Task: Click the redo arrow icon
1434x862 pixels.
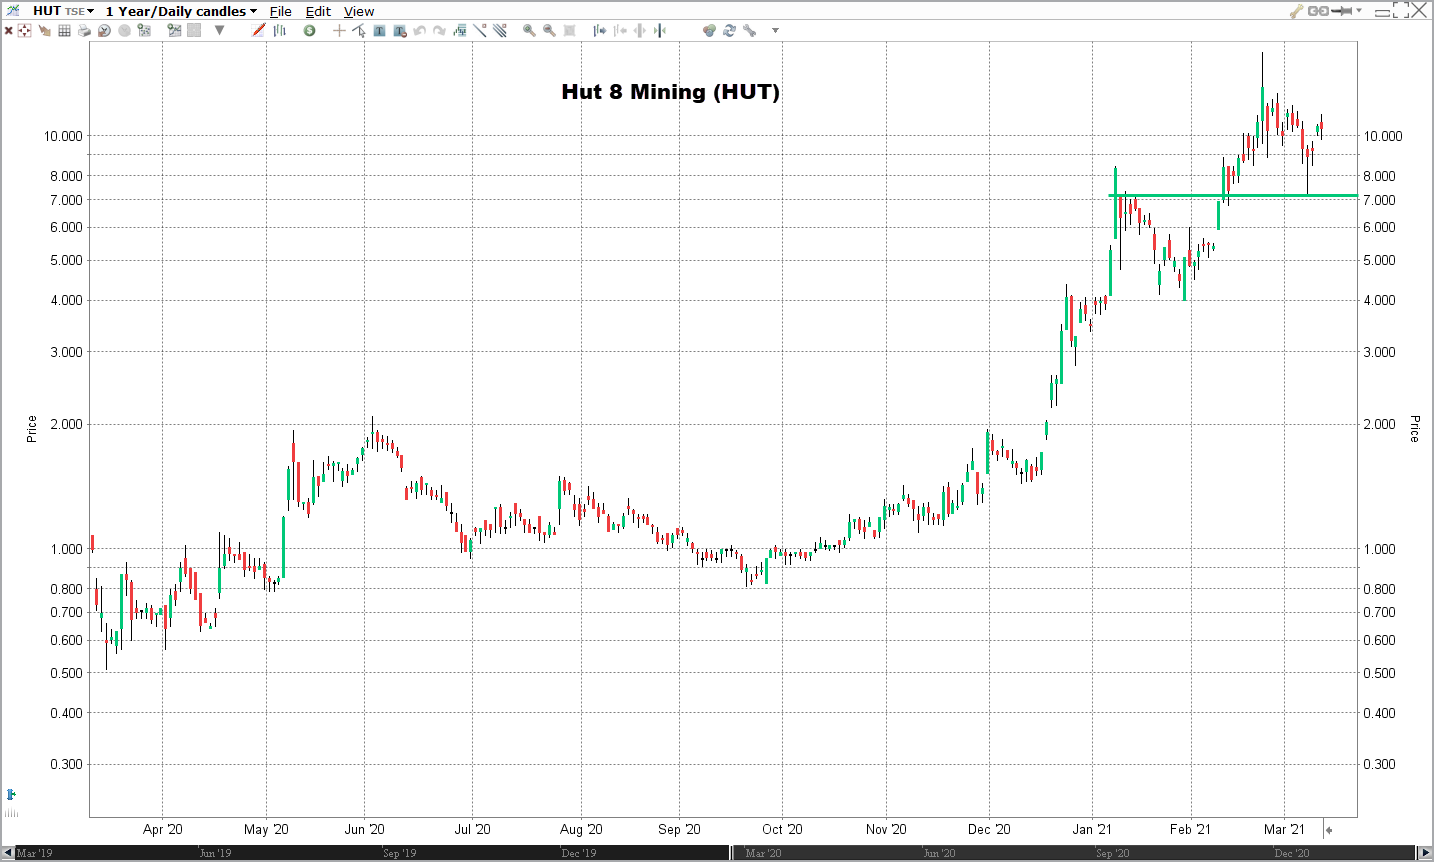Action: tap(439, 31)
